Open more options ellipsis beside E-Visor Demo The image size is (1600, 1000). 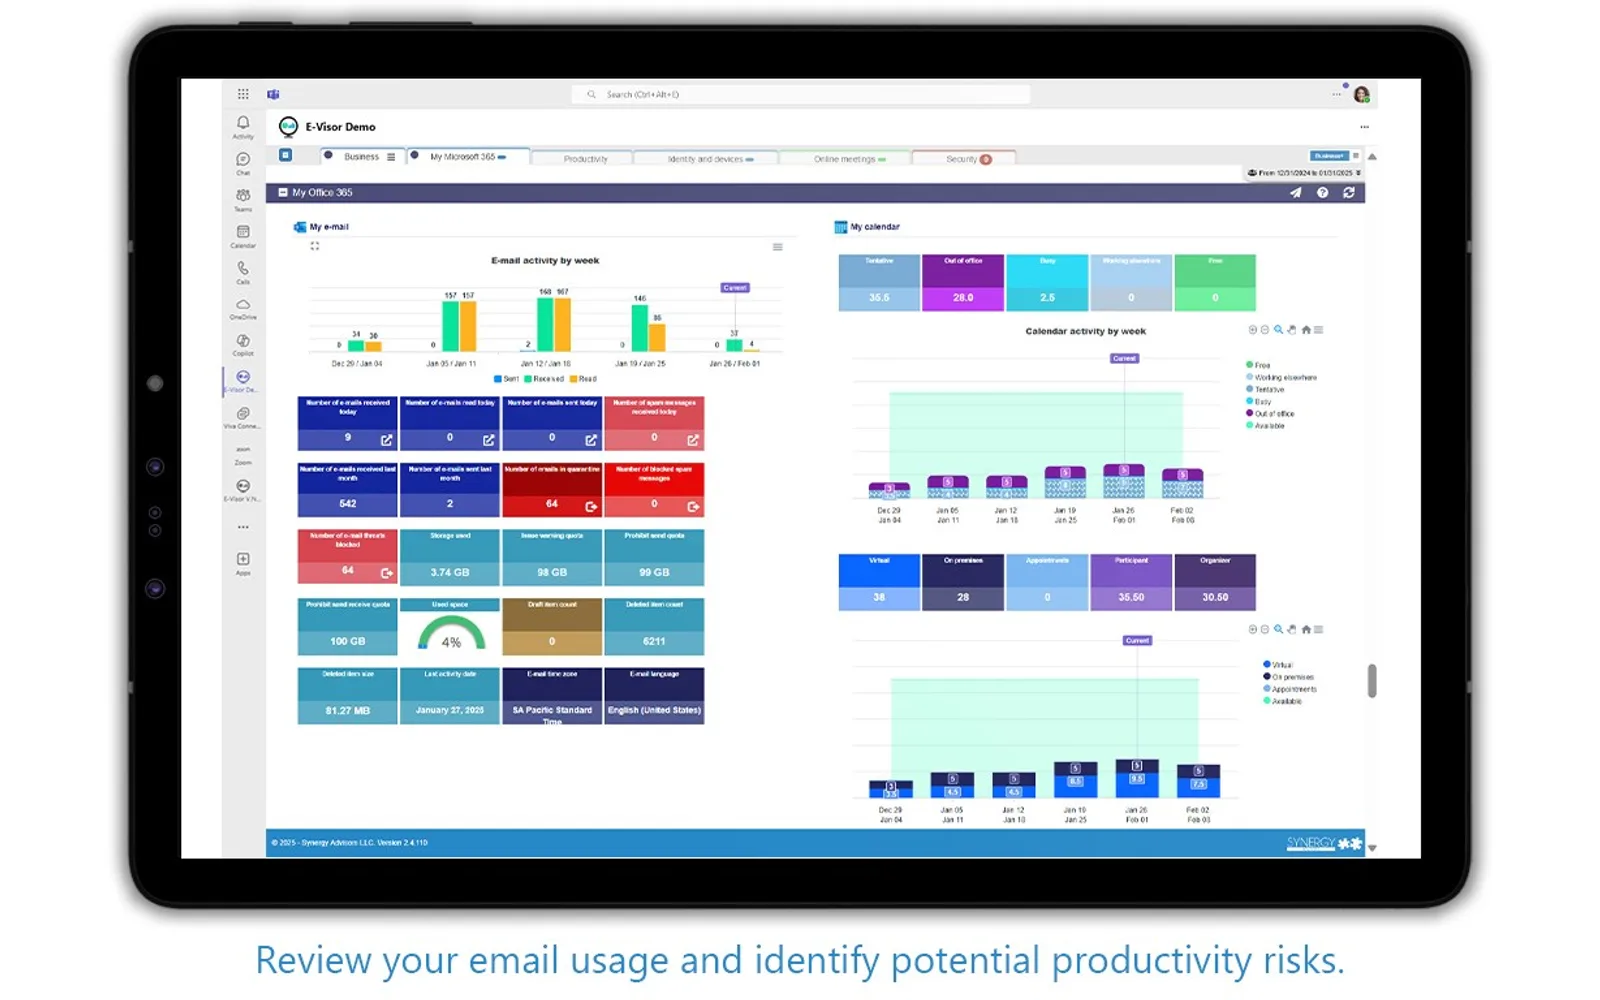(x=1364, y=127)
